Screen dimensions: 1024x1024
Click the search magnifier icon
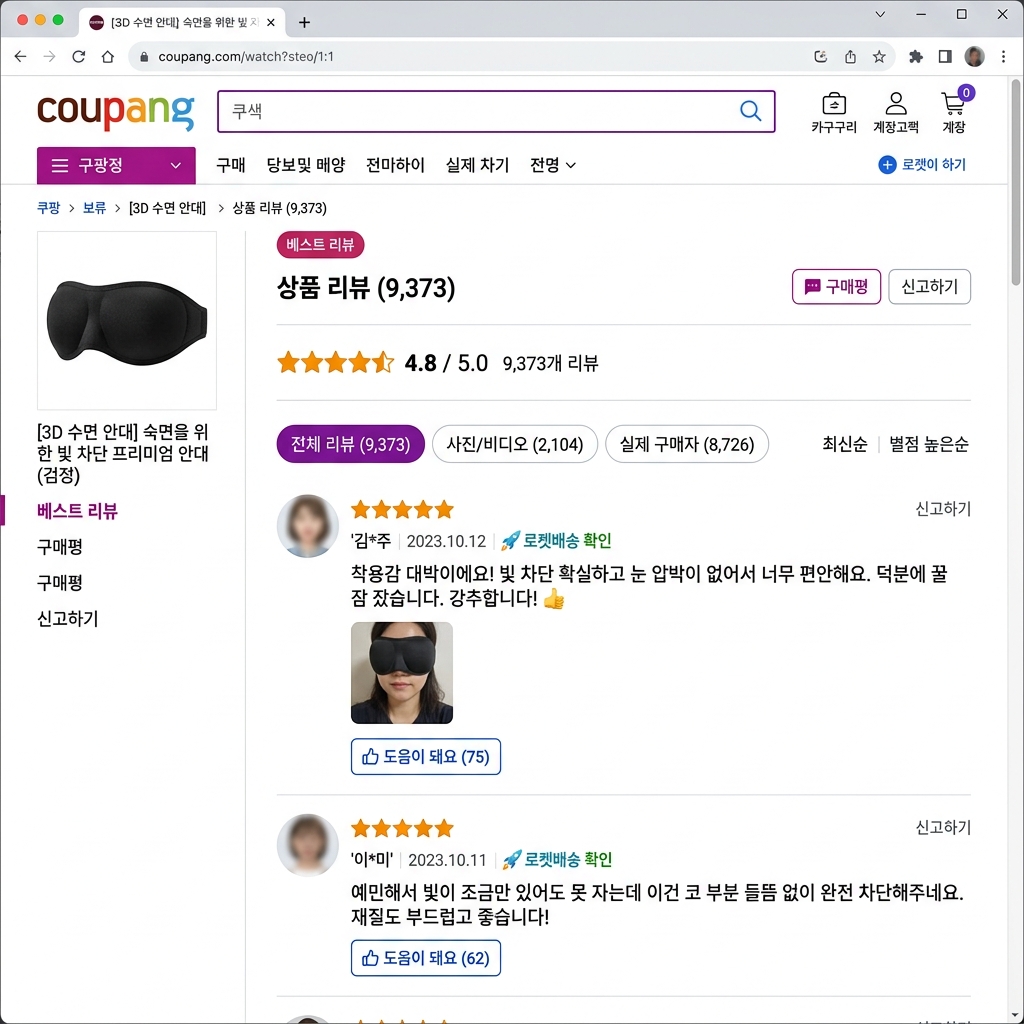[750, 112]
